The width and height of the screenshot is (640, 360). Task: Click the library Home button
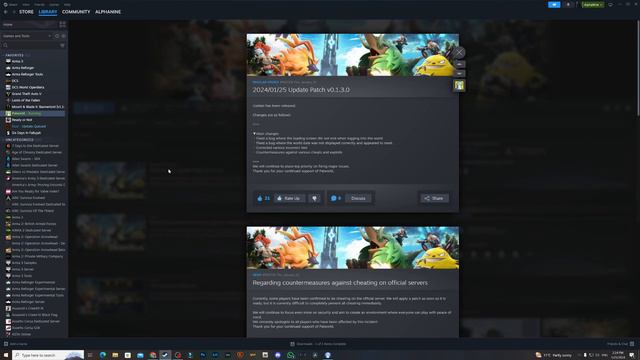pyautogui.click(x=29, y=24)
